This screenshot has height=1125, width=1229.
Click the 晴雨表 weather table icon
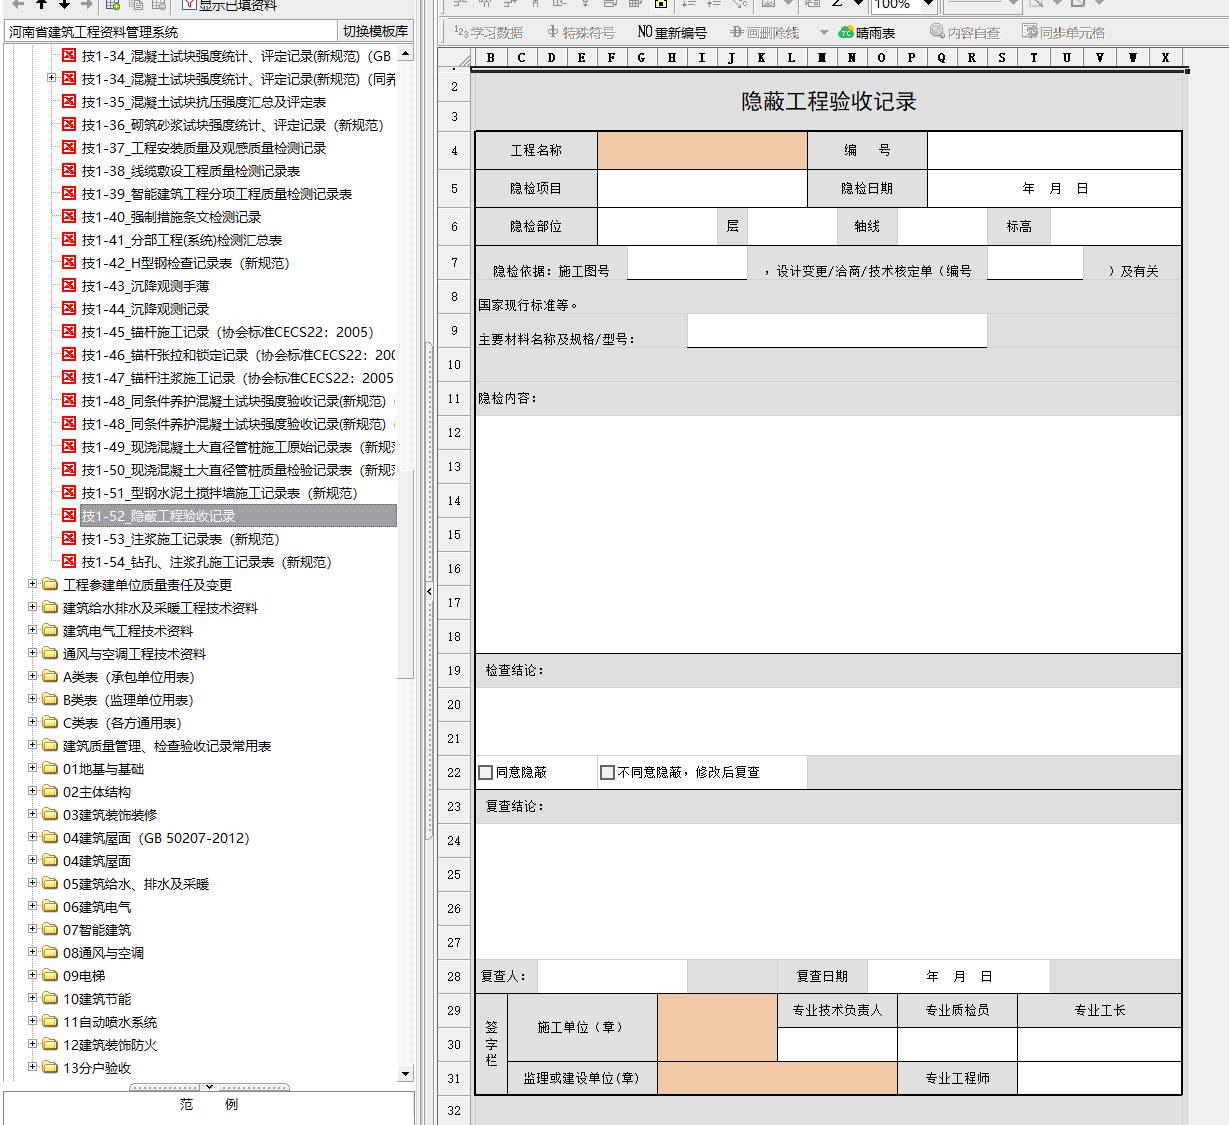846,33
